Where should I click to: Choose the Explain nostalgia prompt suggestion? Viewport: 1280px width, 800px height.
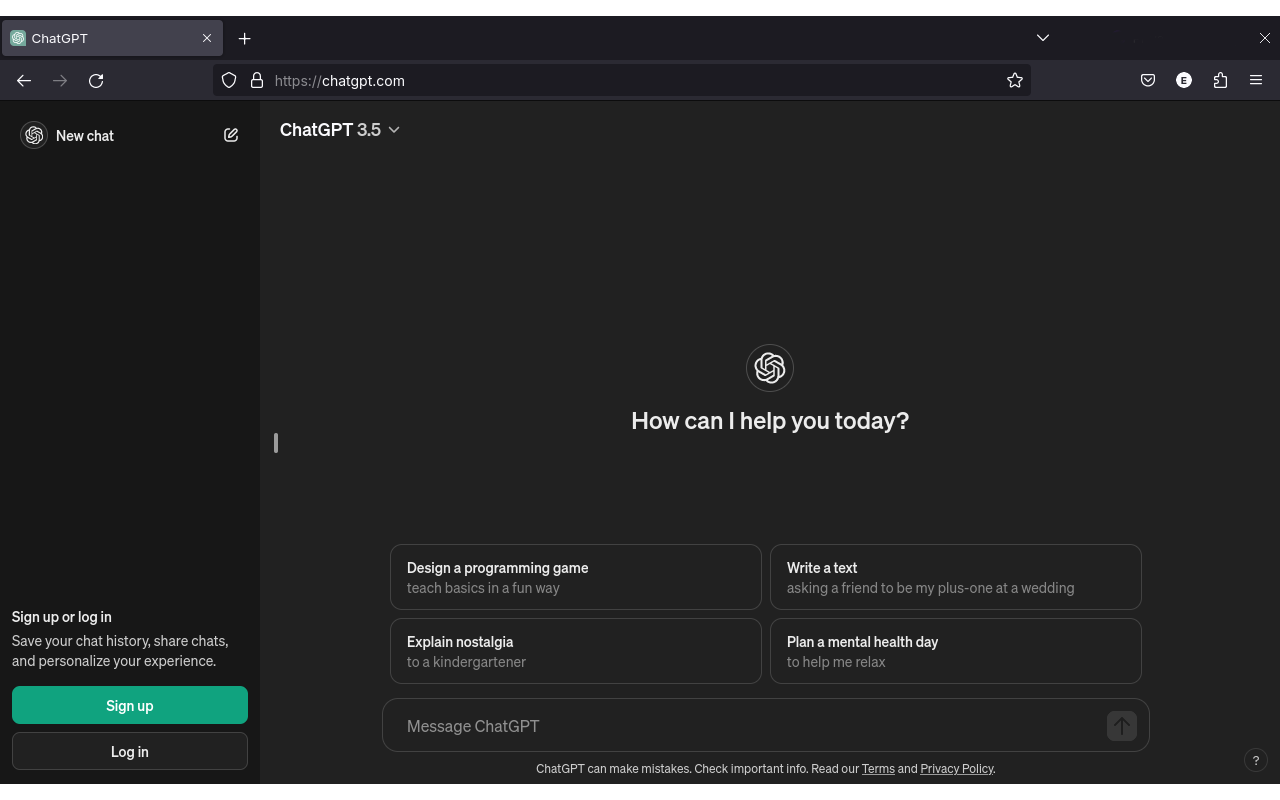click(x=575, y=651)
